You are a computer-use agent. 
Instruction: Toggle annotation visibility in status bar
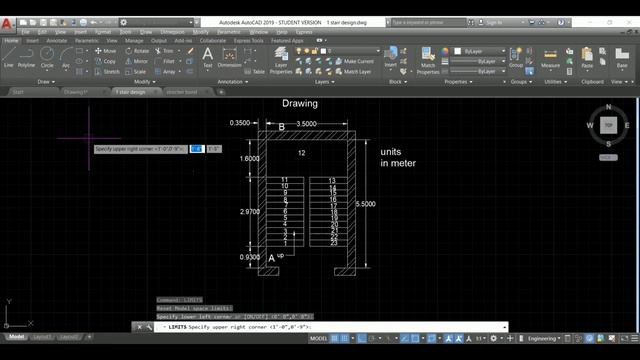coord(448,338)
